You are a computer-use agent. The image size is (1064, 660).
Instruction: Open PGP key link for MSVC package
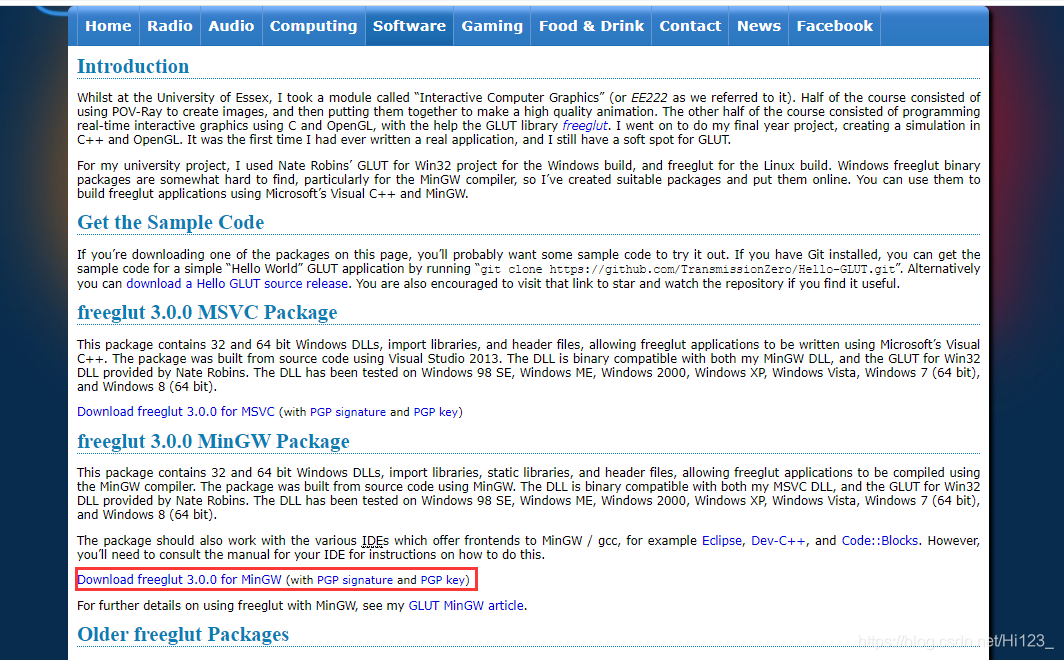coord(436,412)
